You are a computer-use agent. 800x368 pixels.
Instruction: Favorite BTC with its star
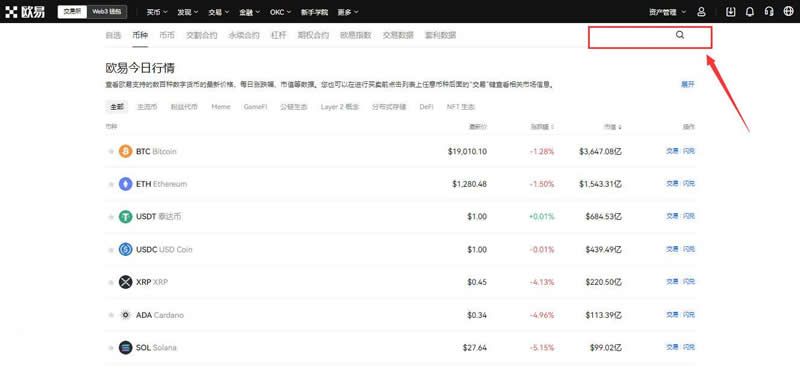(110, 152)
